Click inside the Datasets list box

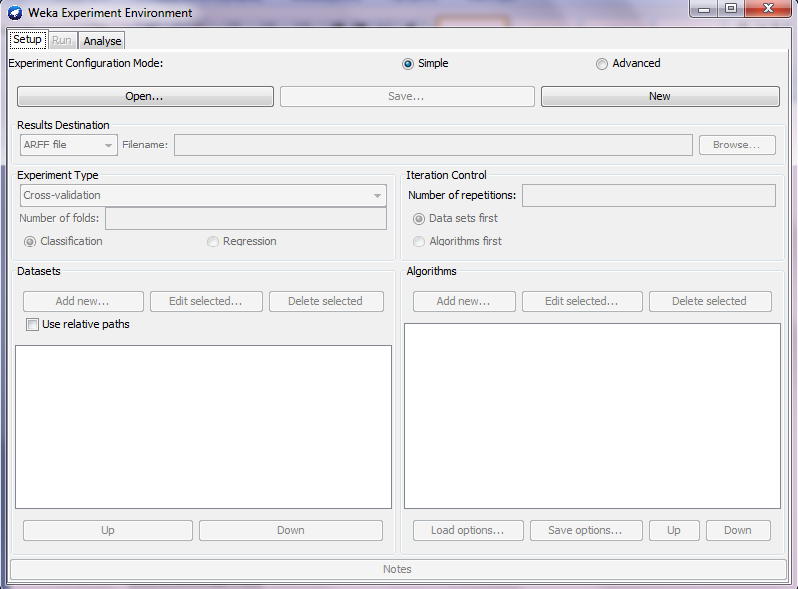(x=204, y=427)
